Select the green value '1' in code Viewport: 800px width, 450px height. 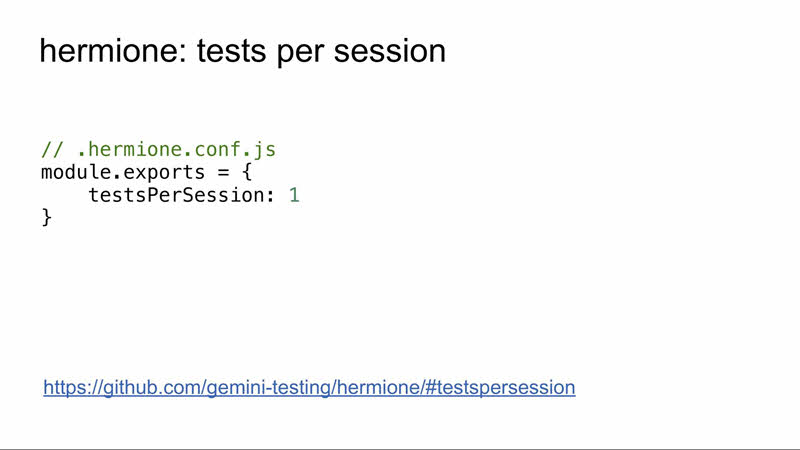pos(294,195)
